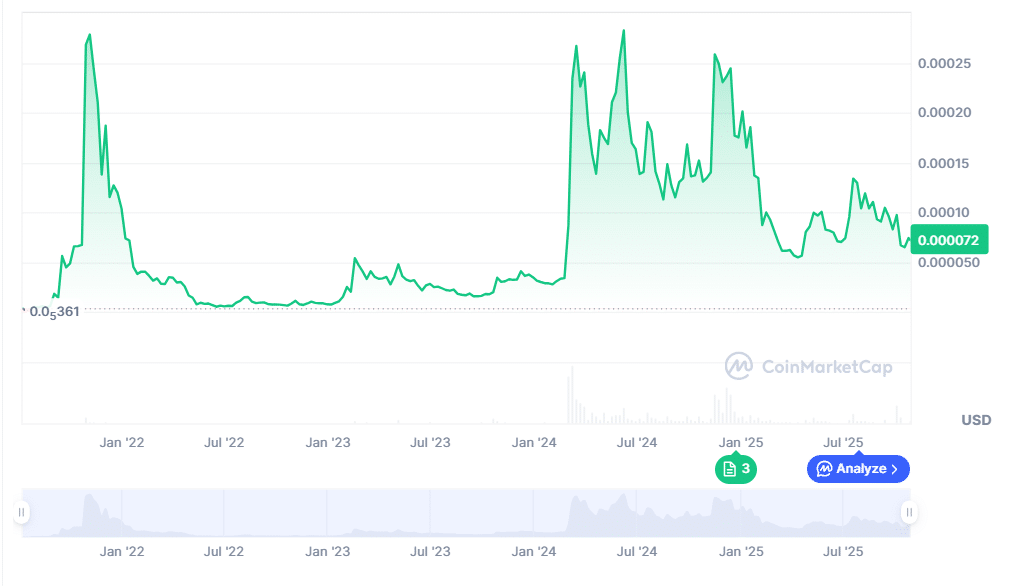Click the CoinMarketCap watermark logo icon
This screenshot has height=586, width=1011.
pos(739,367)
